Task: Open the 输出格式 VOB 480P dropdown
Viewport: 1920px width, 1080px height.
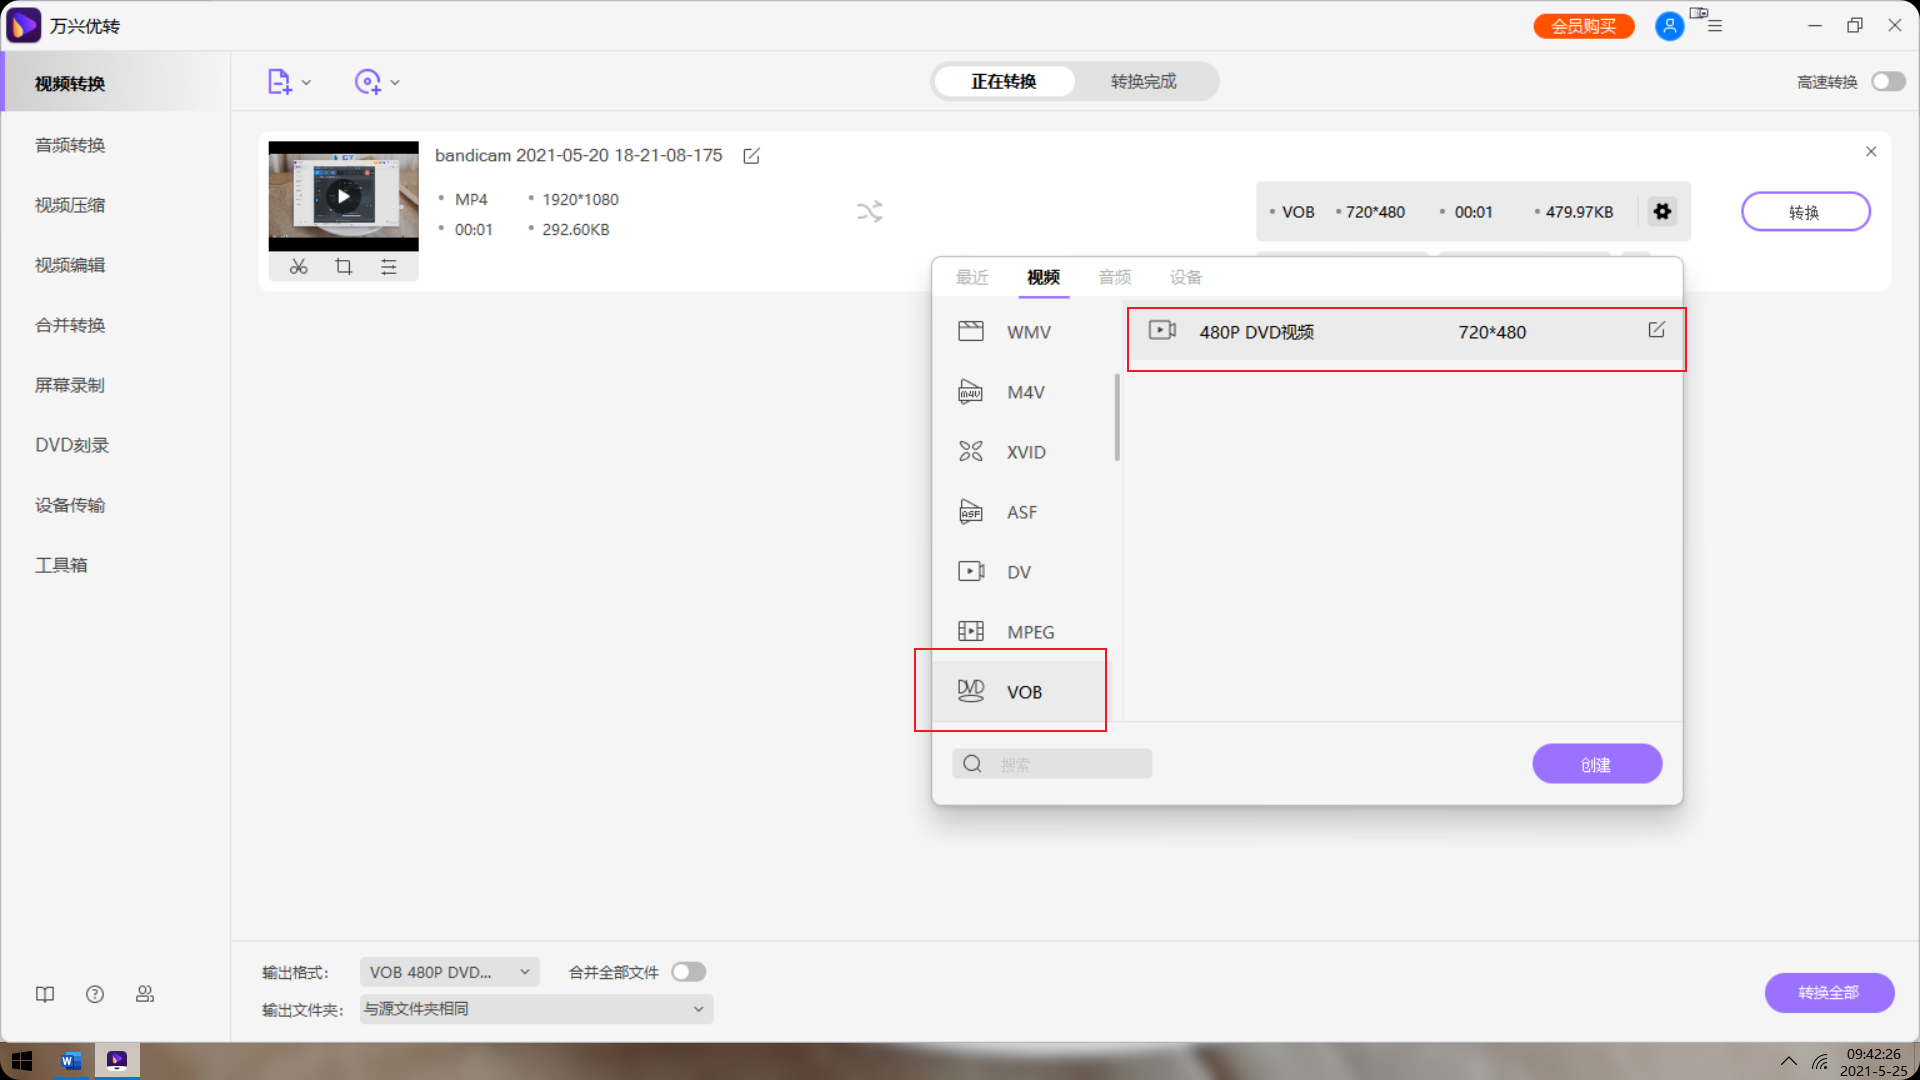Action: click(449, 972)
